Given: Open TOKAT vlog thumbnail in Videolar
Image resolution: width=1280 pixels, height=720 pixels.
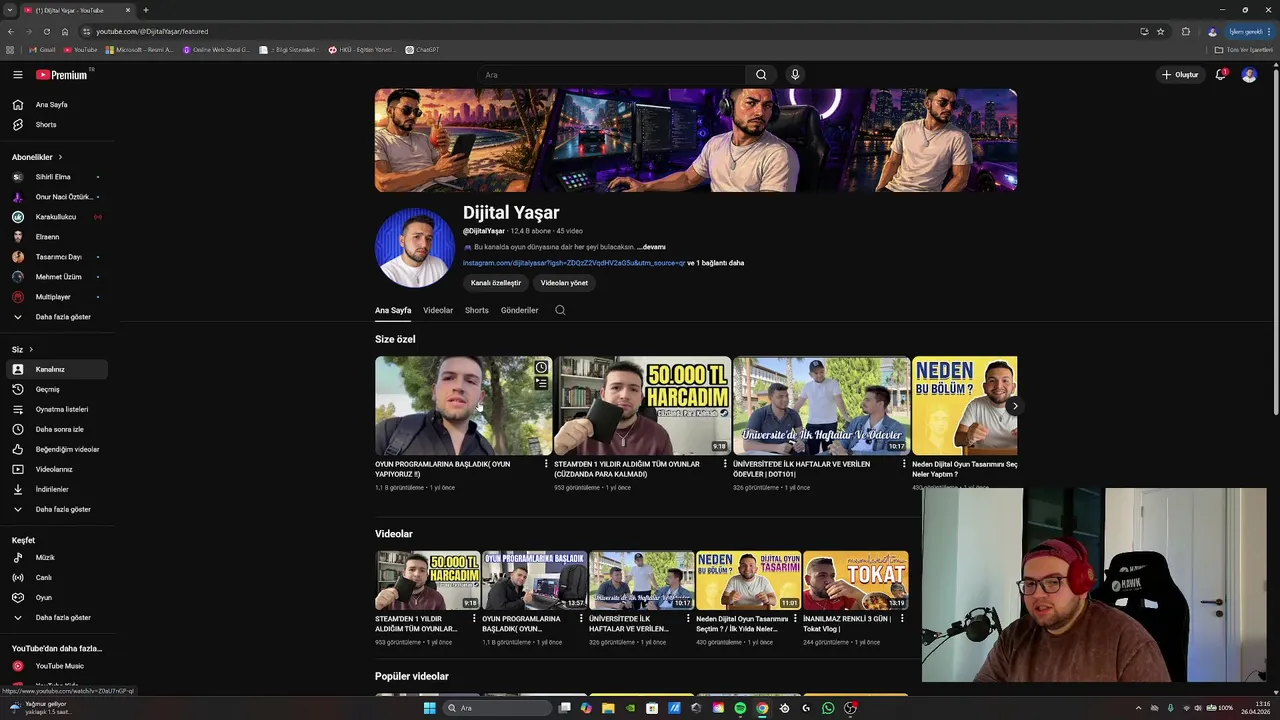Looking at the screenshot, I should click(856, 580).
